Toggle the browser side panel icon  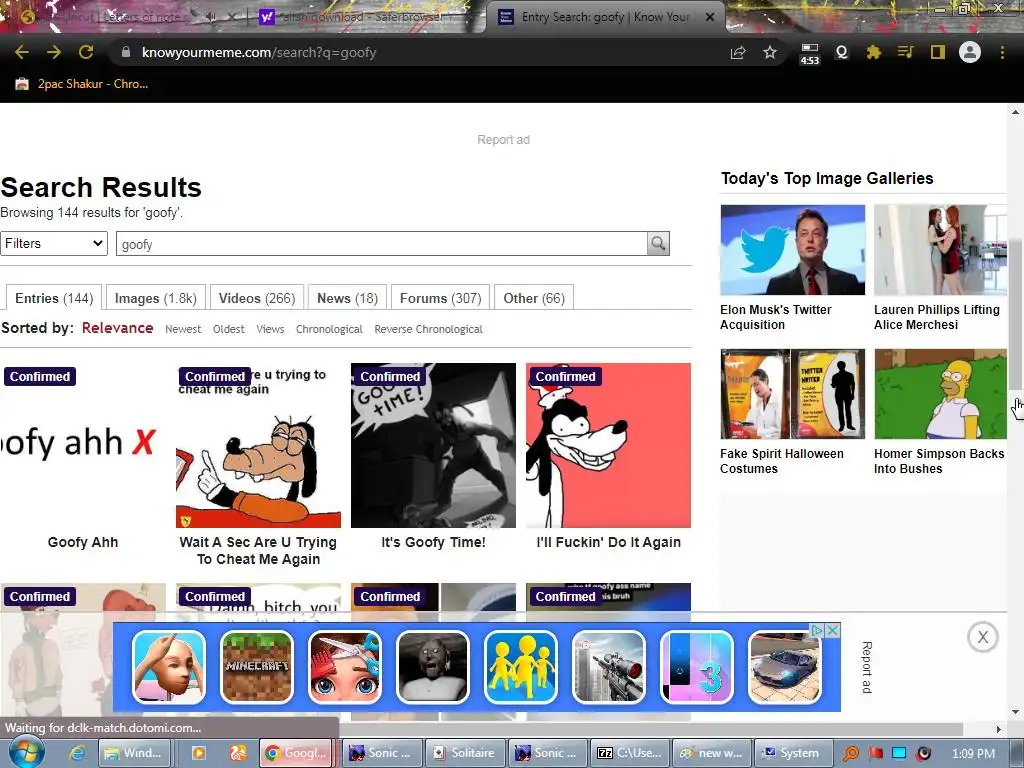938,52
